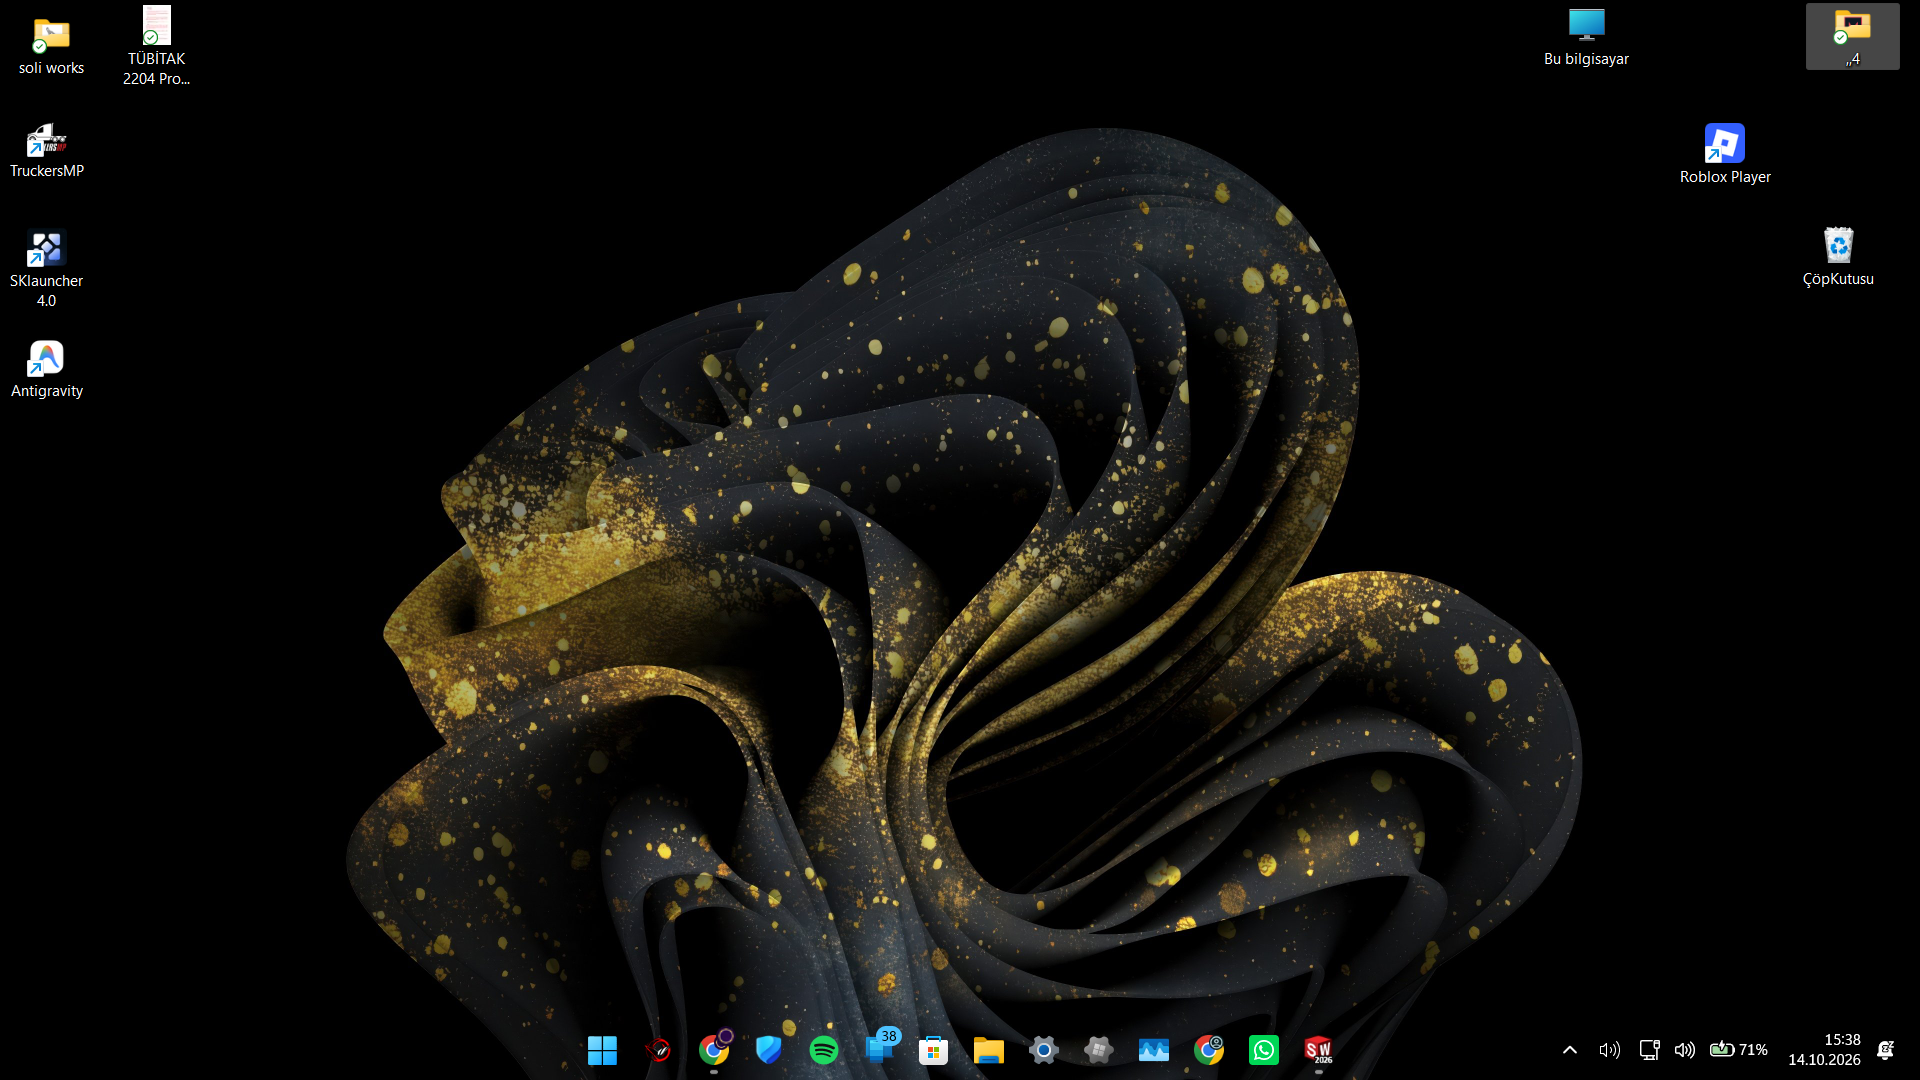
Task: Open the network connection tray icon
Action: pyautogui.click(x=1649, y=1050)
